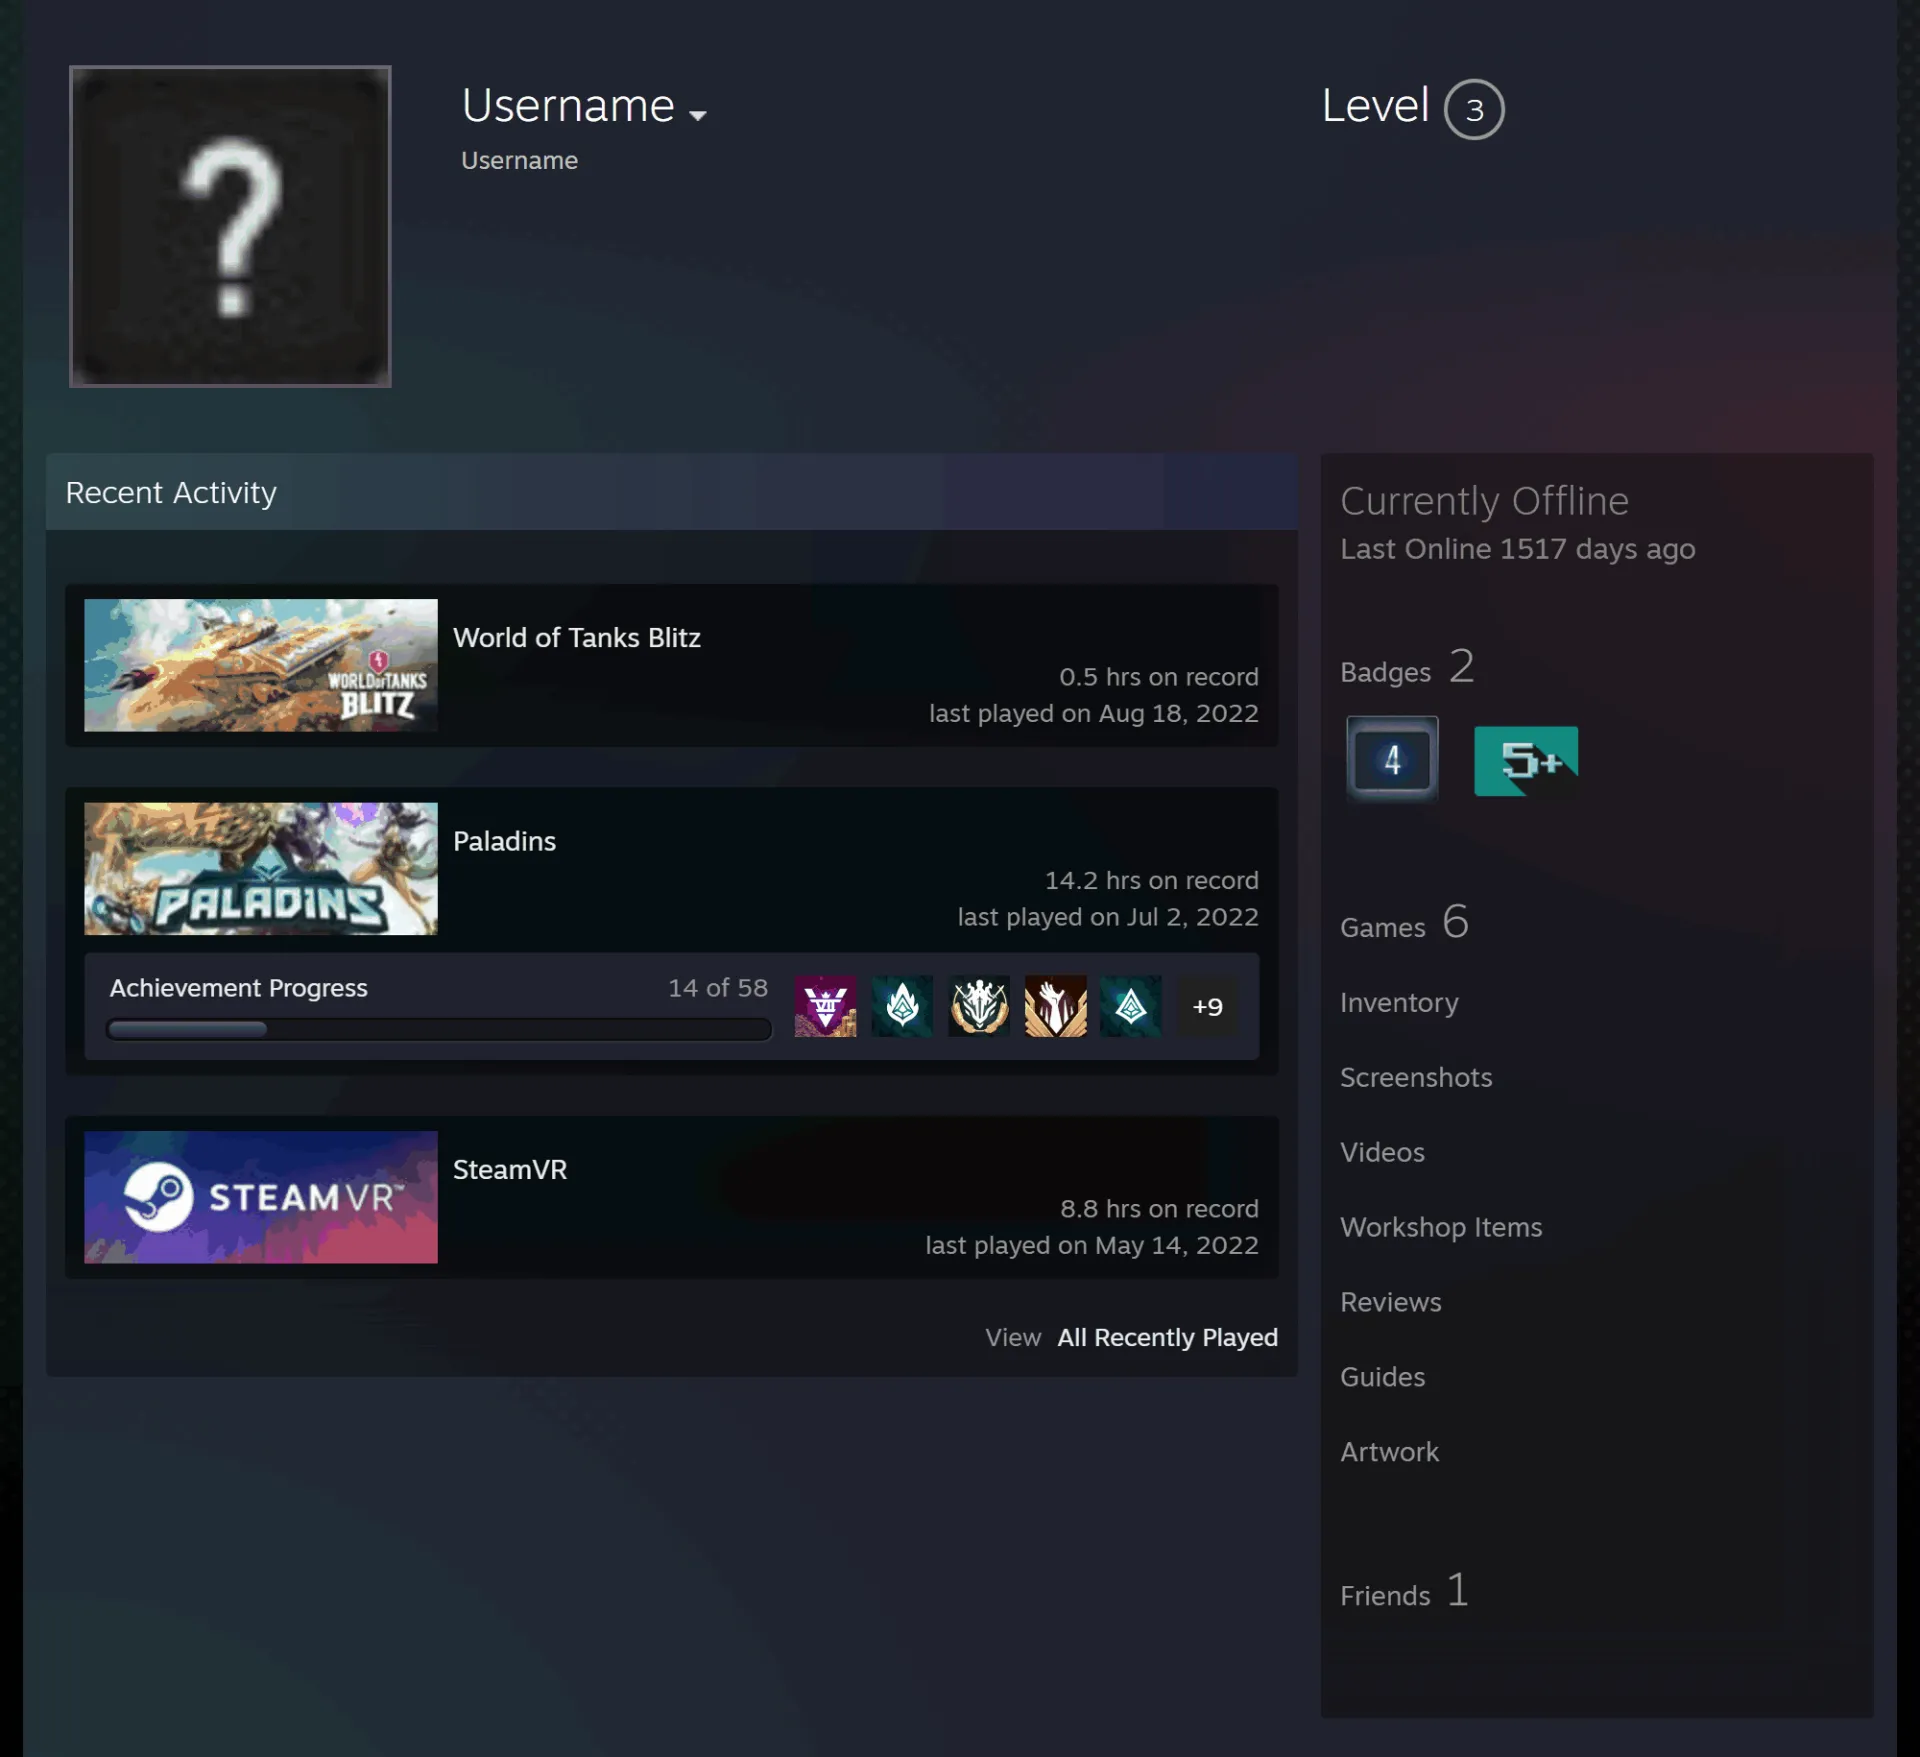Click the Level label
The width and height of the screenshot is (1920, 1757).
[x=1375, y=105]
